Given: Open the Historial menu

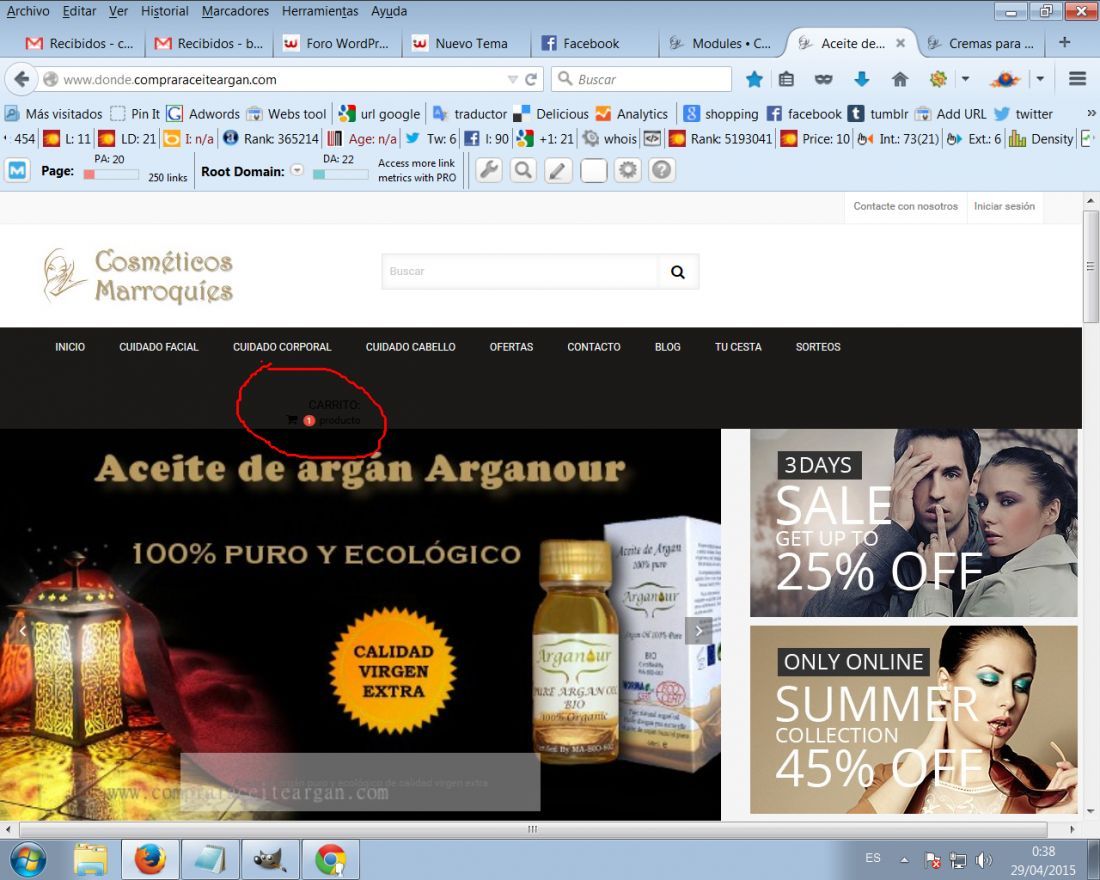Looking at the screenshot, I should tap(164, 11).
